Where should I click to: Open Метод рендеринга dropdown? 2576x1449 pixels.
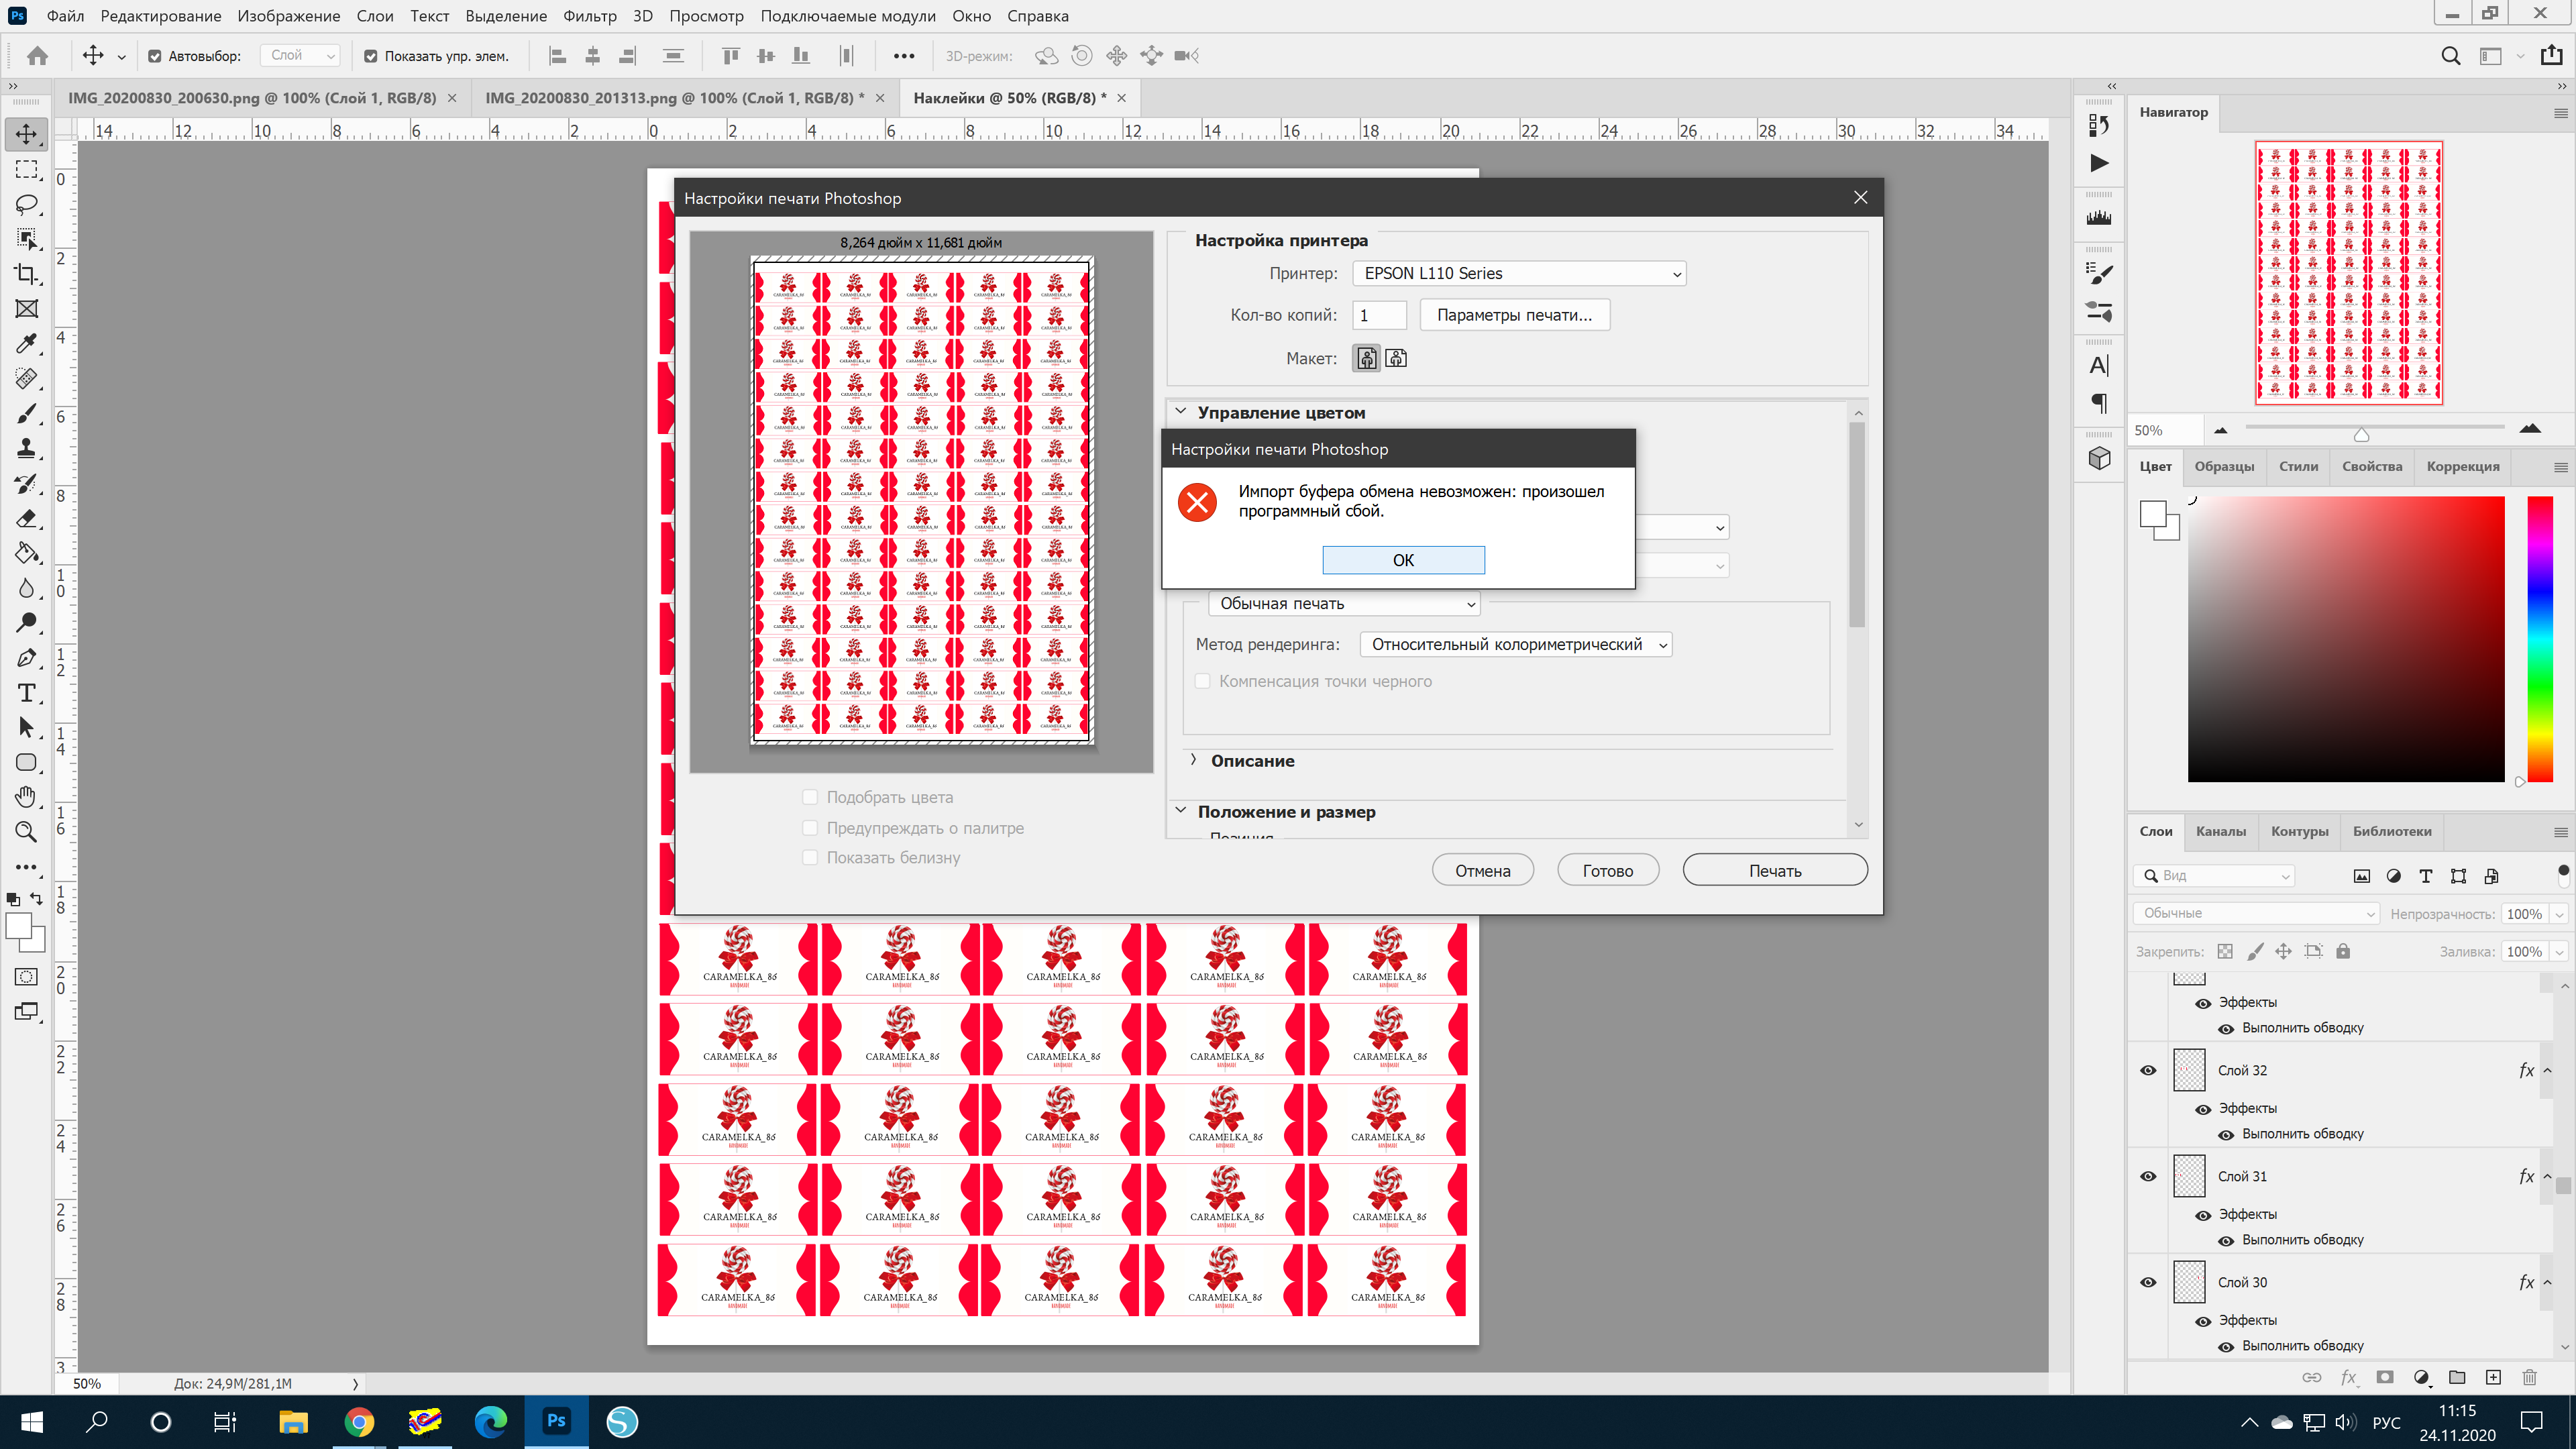[1516, 644]
